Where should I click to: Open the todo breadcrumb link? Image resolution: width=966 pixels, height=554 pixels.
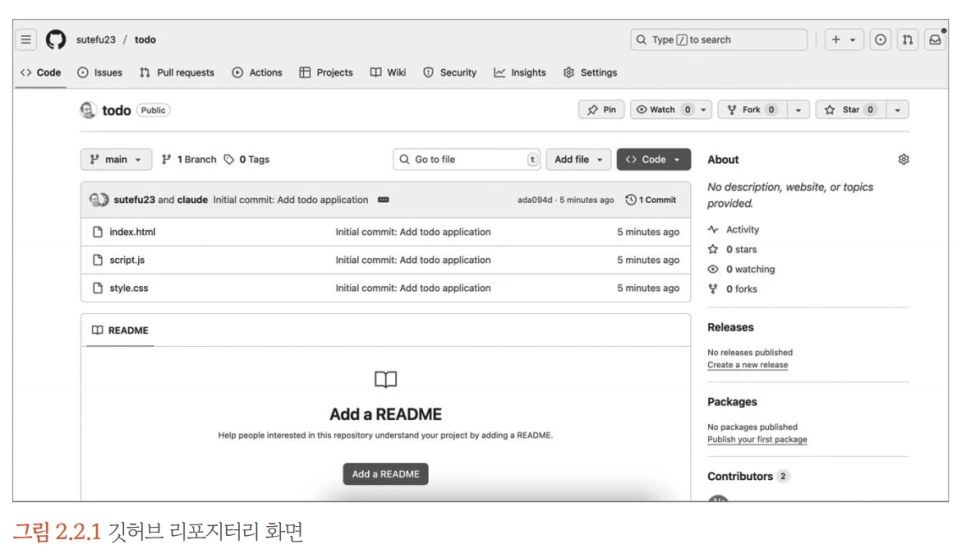145,39
